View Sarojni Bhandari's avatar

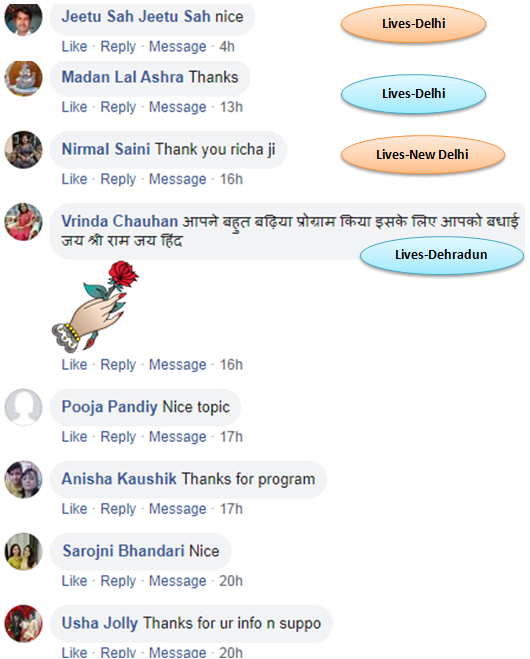[23, 551]
